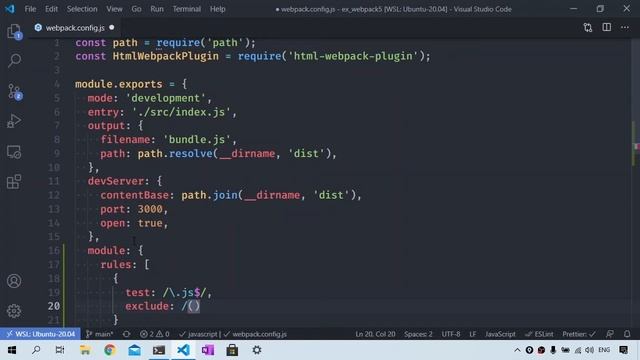Click the 'development' mode value
This screenshot has width=640, height=360.
point(166,98)
